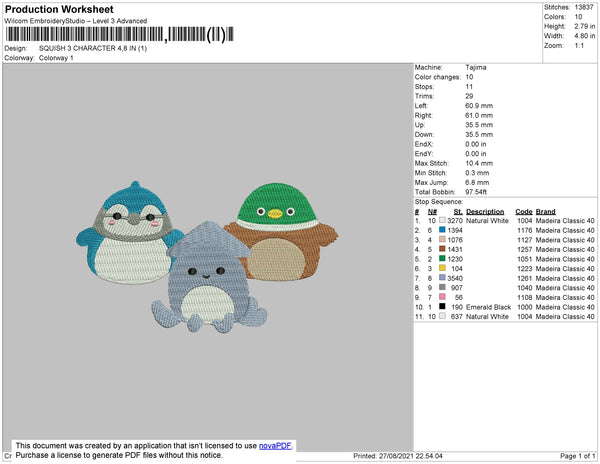Click the Width value 4.80 in

click(x=585, y=36)
